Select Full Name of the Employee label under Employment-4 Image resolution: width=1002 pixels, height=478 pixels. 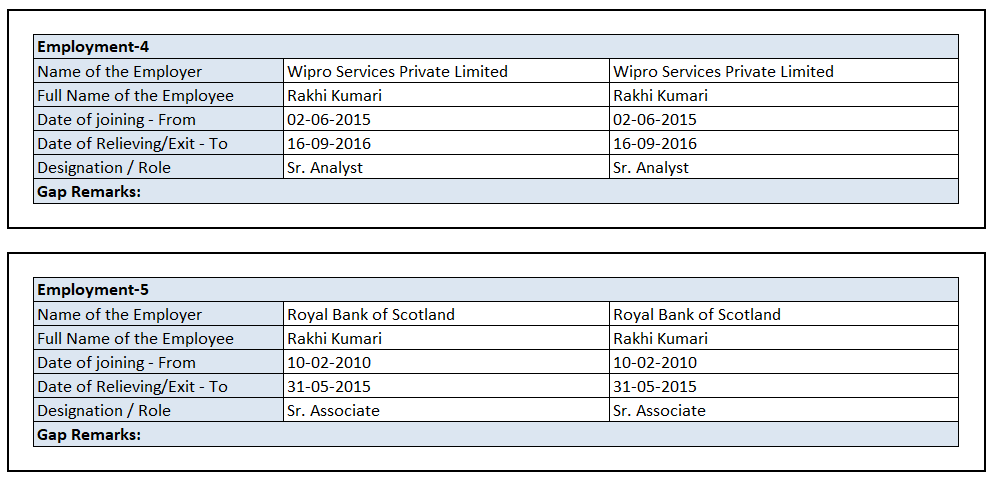(x=136, y=95)
